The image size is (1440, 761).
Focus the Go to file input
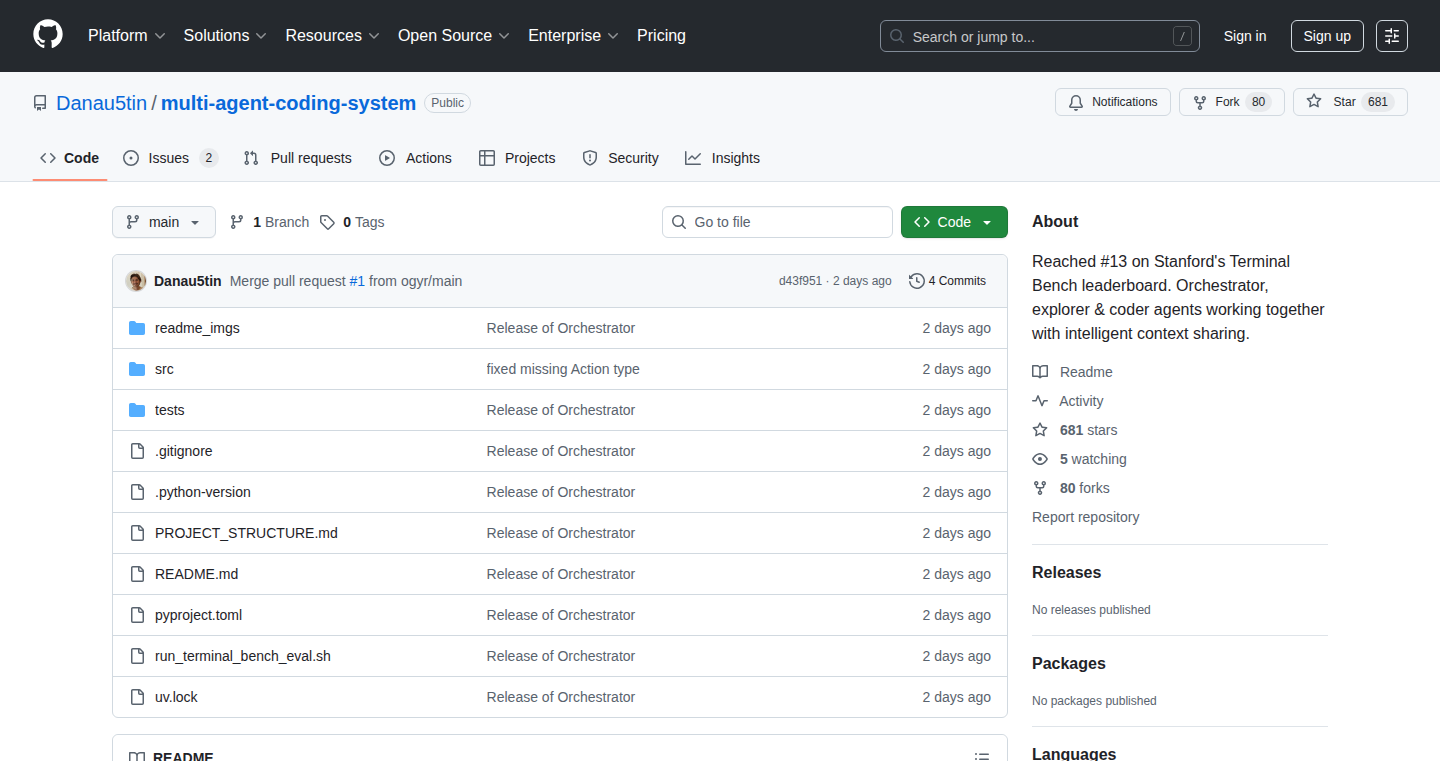(x=777, y=222)
